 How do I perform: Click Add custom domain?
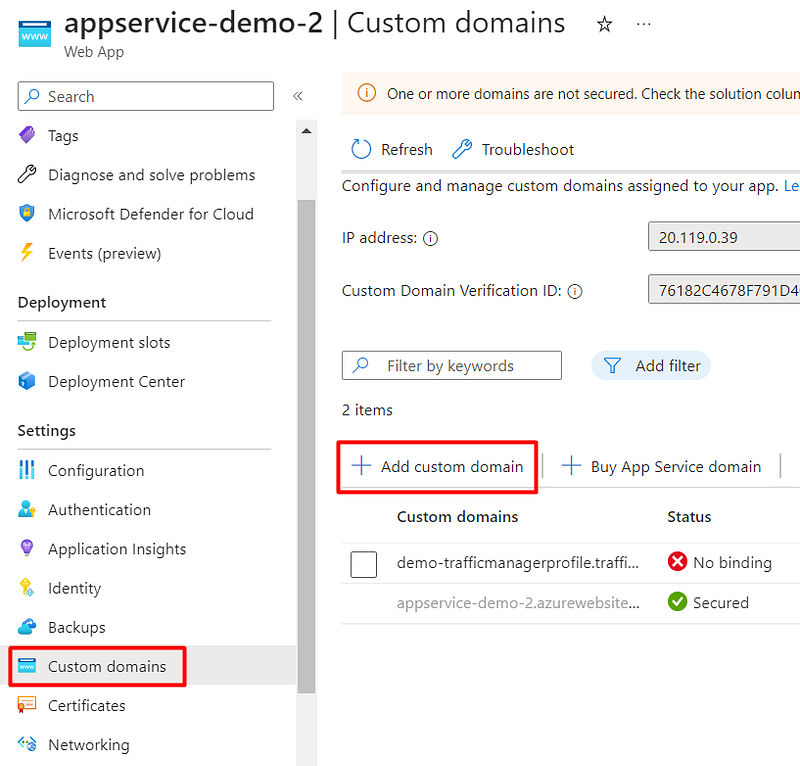(452, 466)
